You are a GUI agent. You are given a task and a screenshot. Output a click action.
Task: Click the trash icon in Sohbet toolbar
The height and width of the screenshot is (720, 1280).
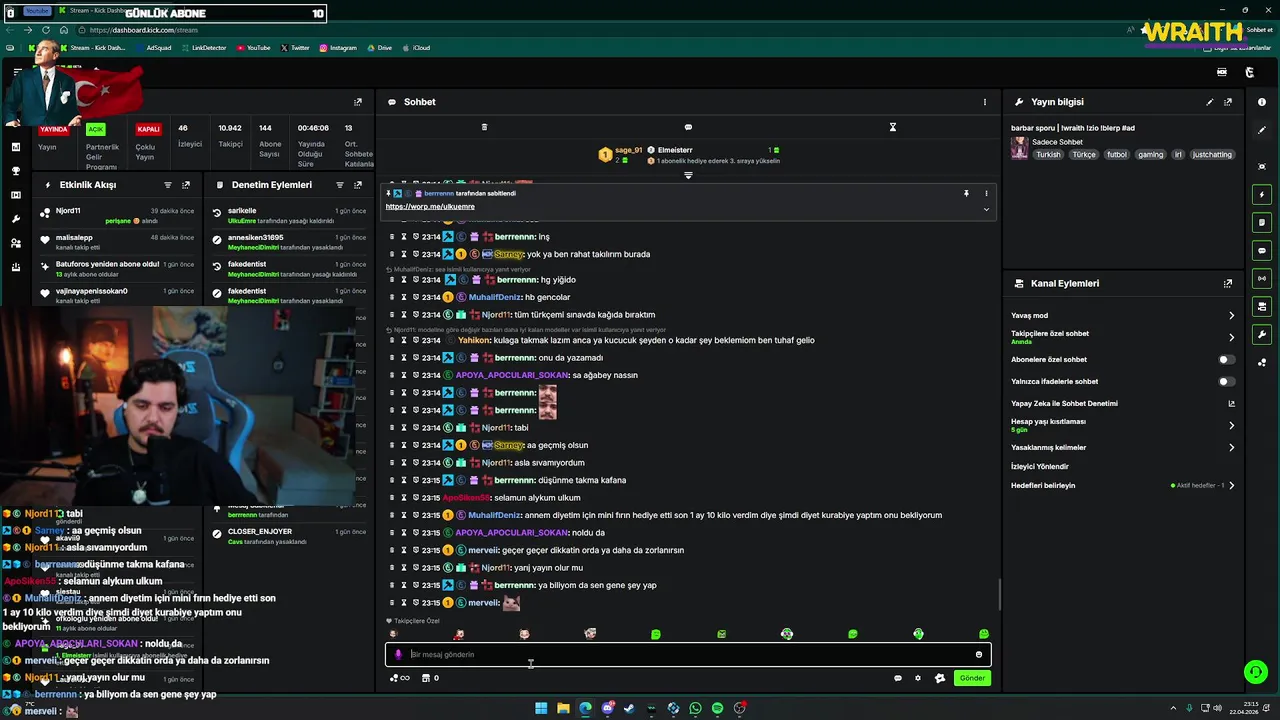[x=484, y=127]
